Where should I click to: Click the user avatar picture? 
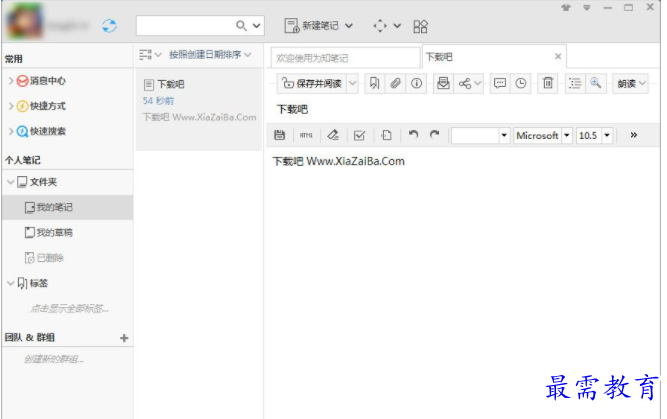coord(24,21)
